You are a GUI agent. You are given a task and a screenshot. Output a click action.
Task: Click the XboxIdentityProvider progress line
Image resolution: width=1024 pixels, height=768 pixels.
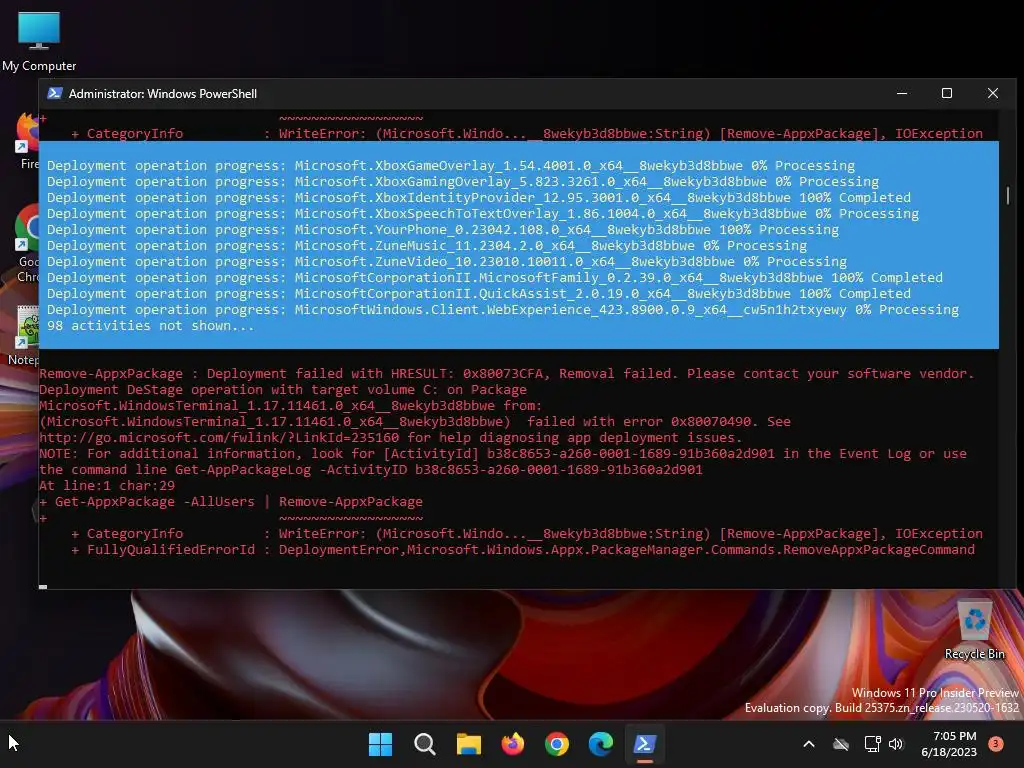[x=479, y=198]
